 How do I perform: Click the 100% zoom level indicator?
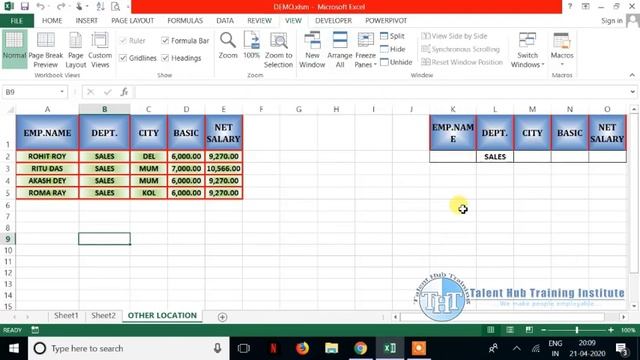click(628, 330)
